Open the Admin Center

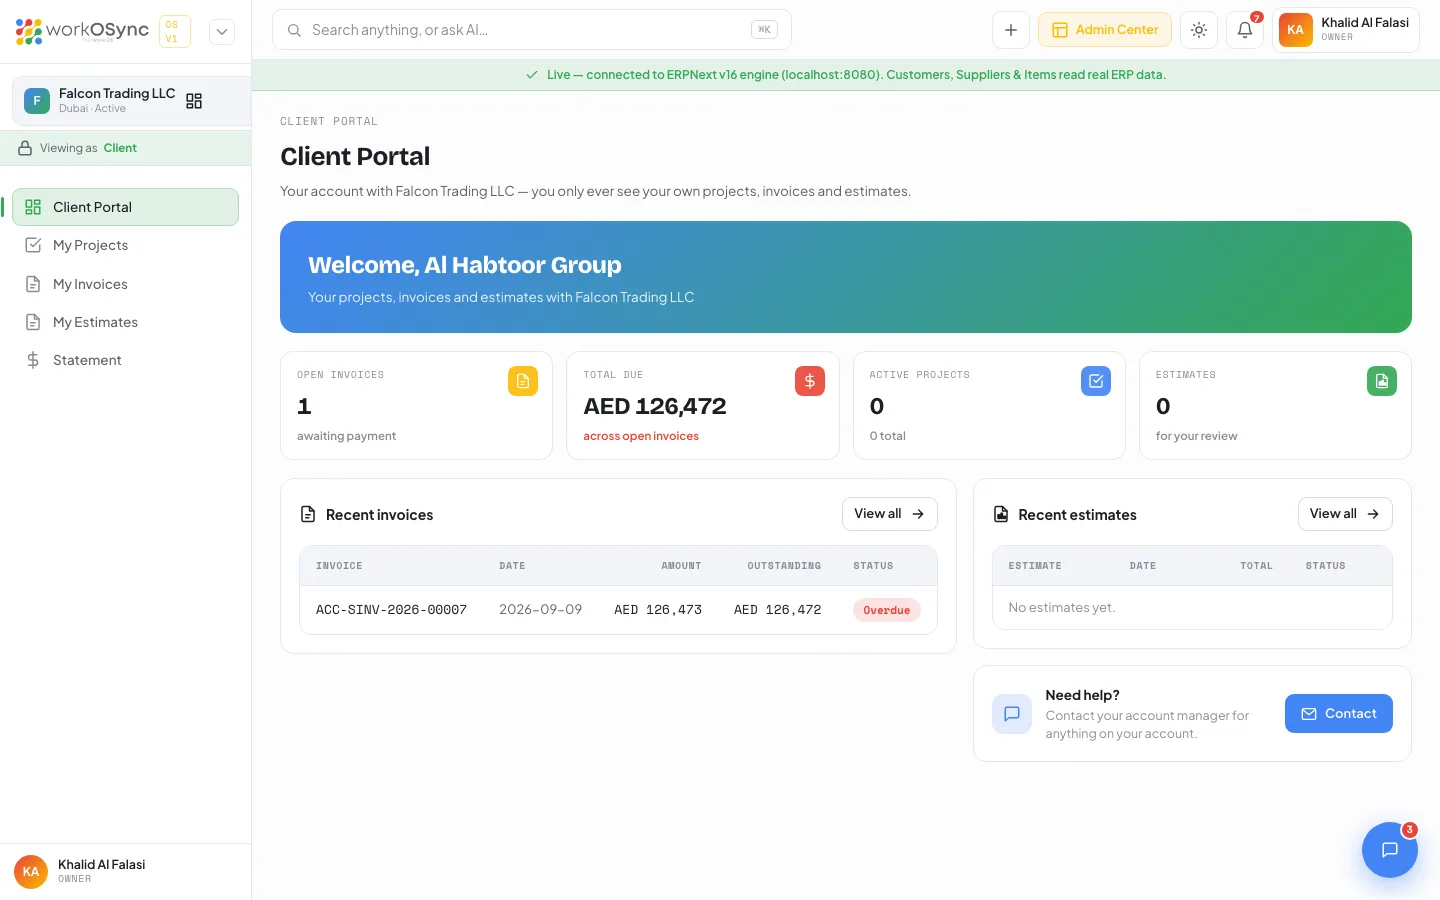click(x=1105, y=30)
